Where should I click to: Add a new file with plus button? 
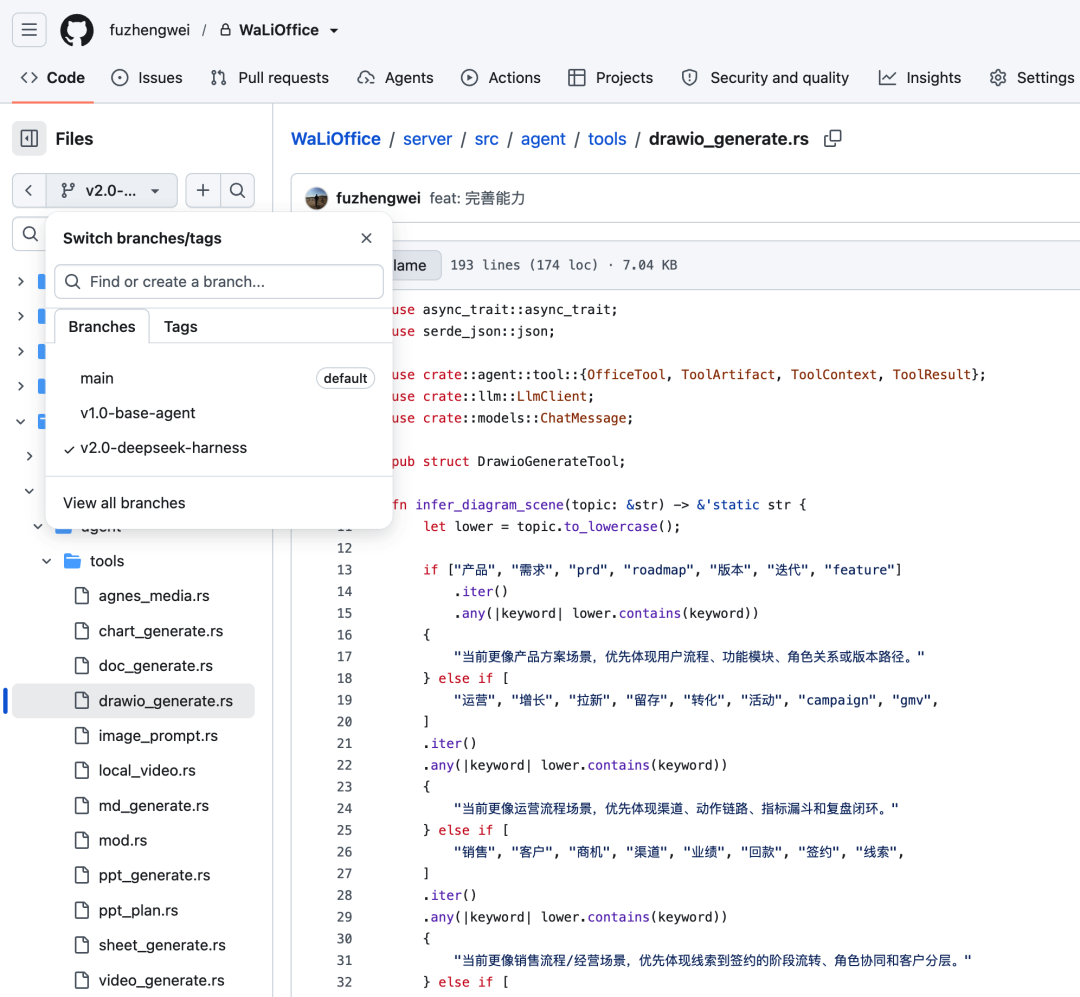[203, 190]
